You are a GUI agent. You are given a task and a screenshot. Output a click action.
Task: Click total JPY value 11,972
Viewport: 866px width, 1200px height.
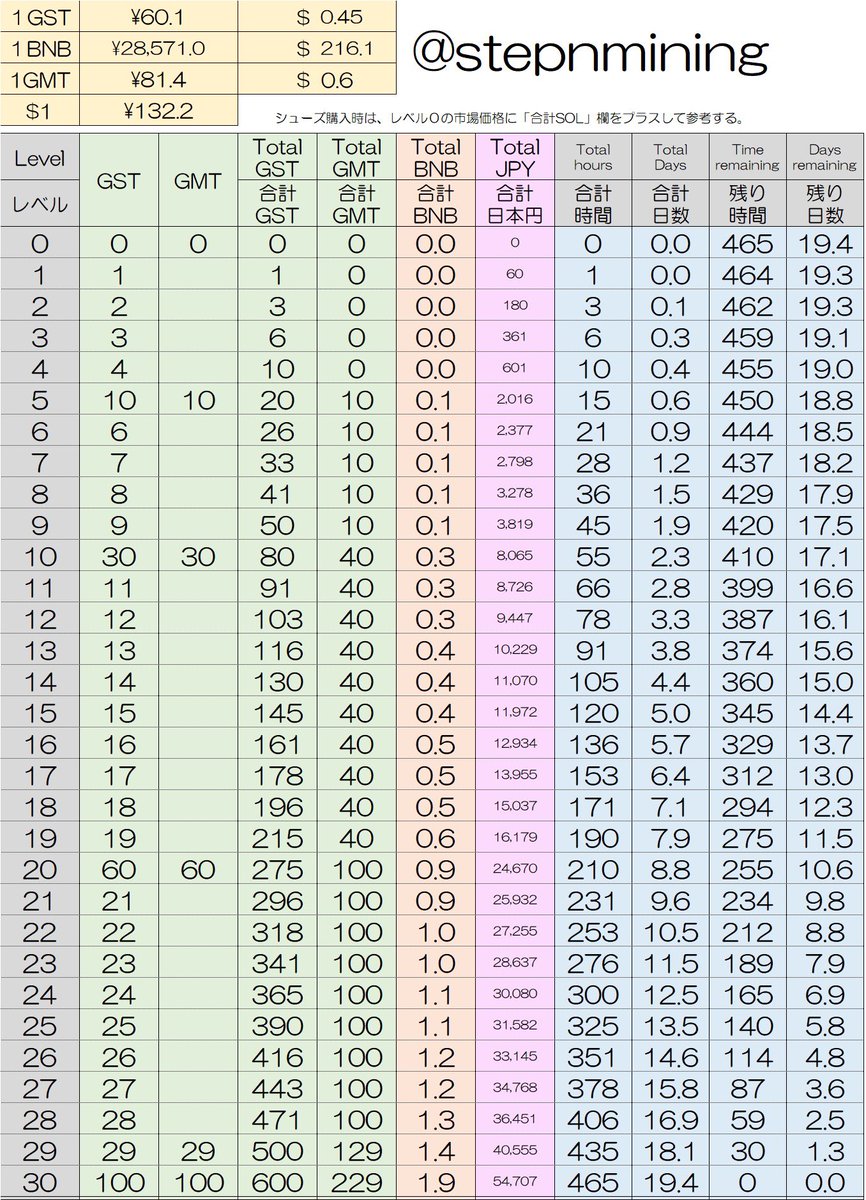tap(515, 713)
